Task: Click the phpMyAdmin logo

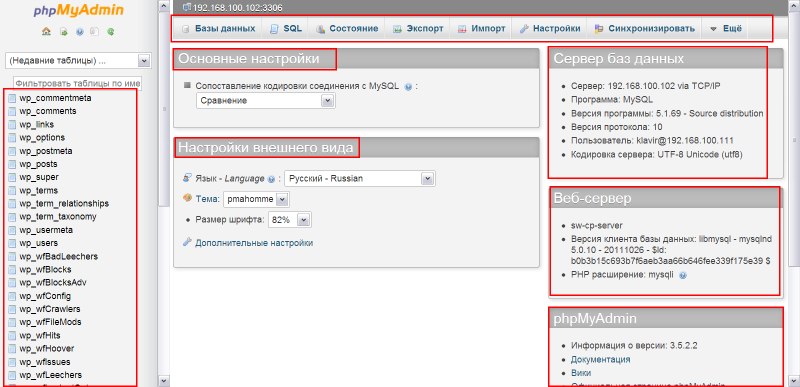Action: click(79, 11)
